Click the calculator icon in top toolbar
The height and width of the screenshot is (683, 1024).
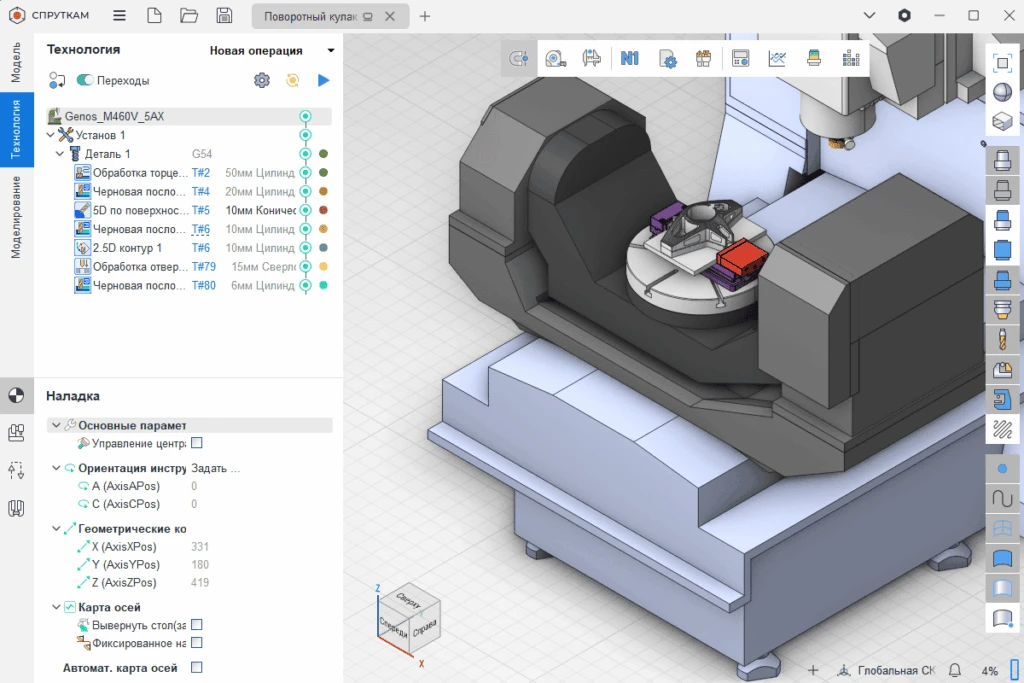pos(741,59)
